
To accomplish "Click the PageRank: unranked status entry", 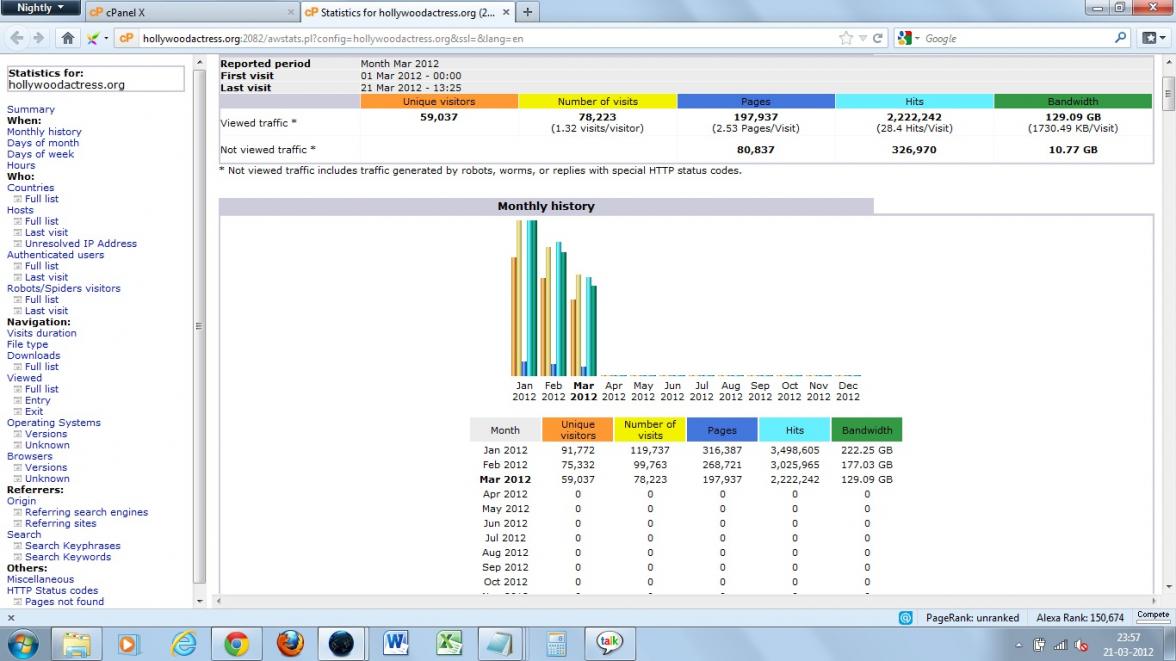I will 972,618.
